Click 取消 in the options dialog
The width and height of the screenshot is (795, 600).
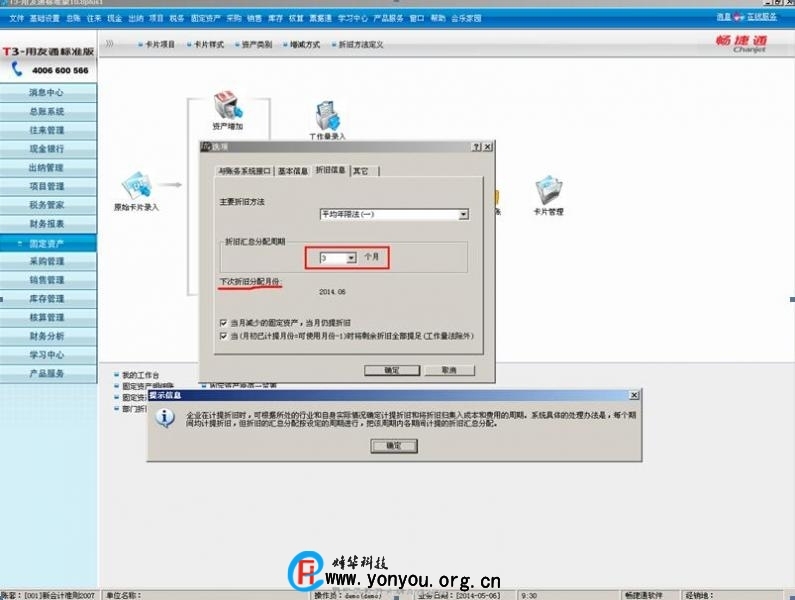pos(449,370)
